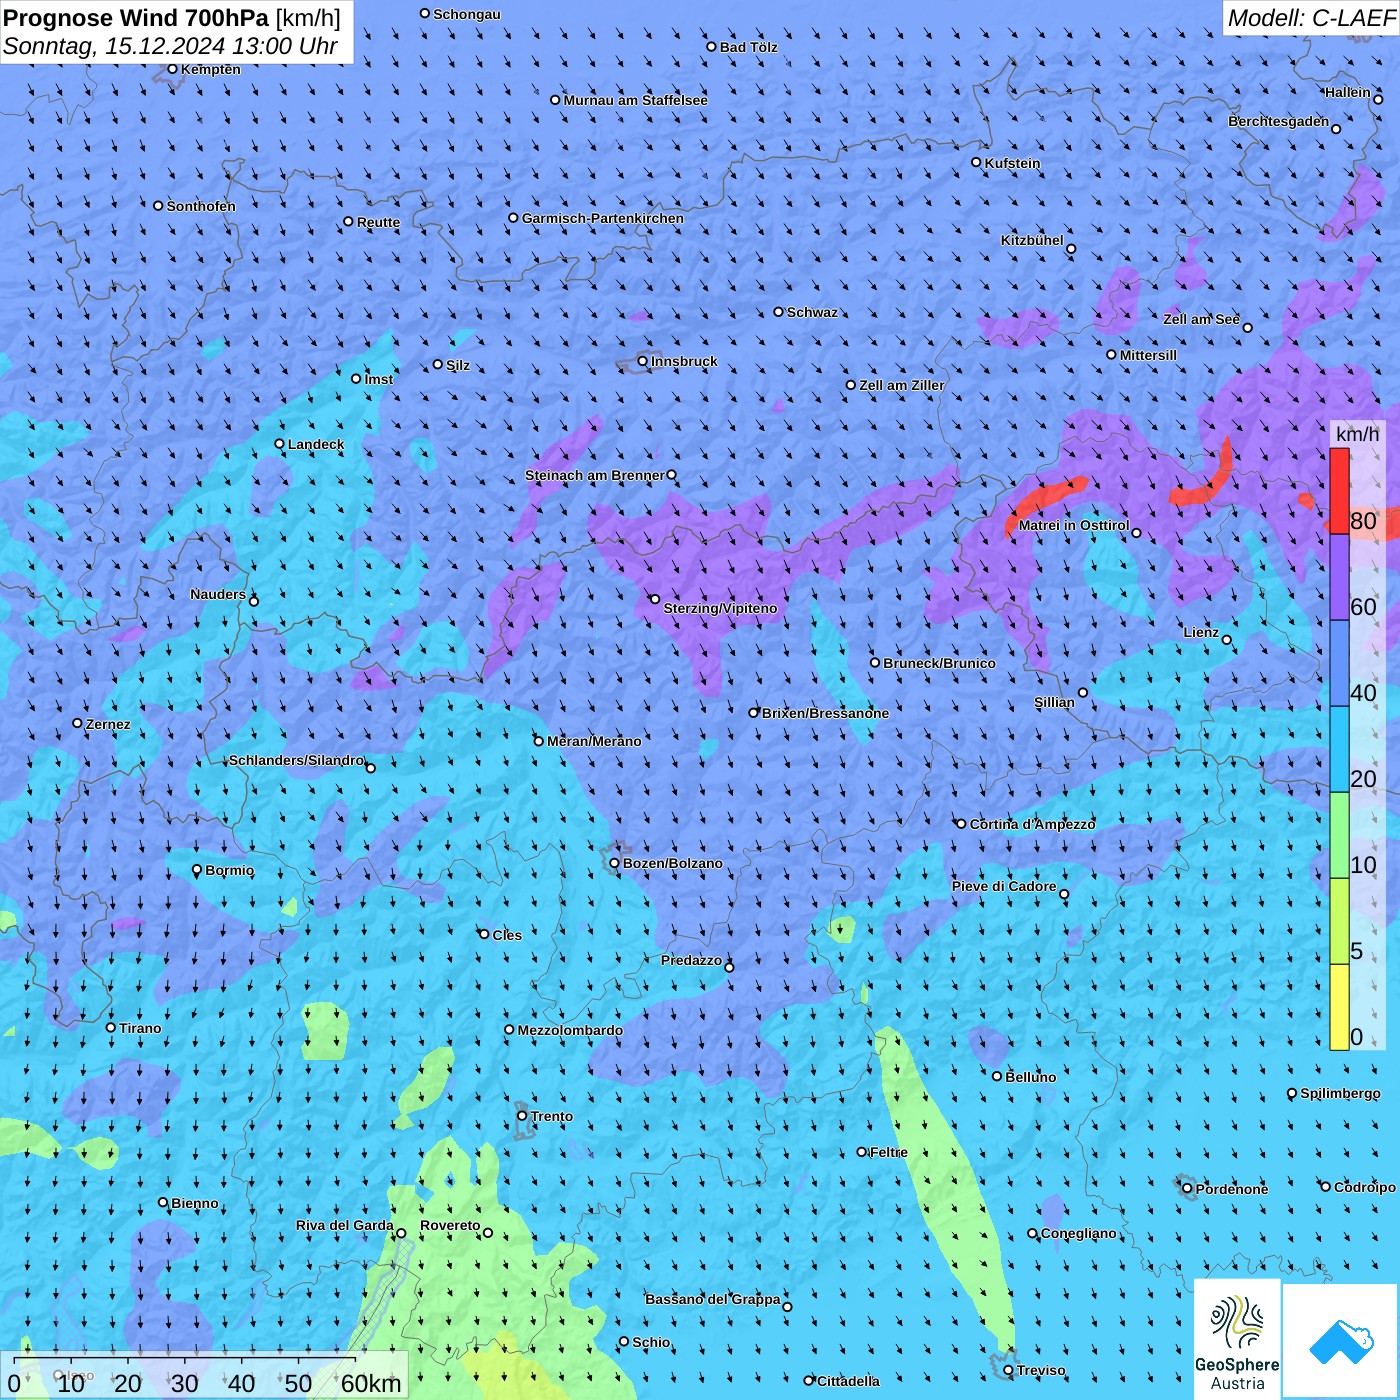This screenshot has width=1400, height=1400.
Task: Click the Zell am See location dot
Action: tap(1247, 328)
